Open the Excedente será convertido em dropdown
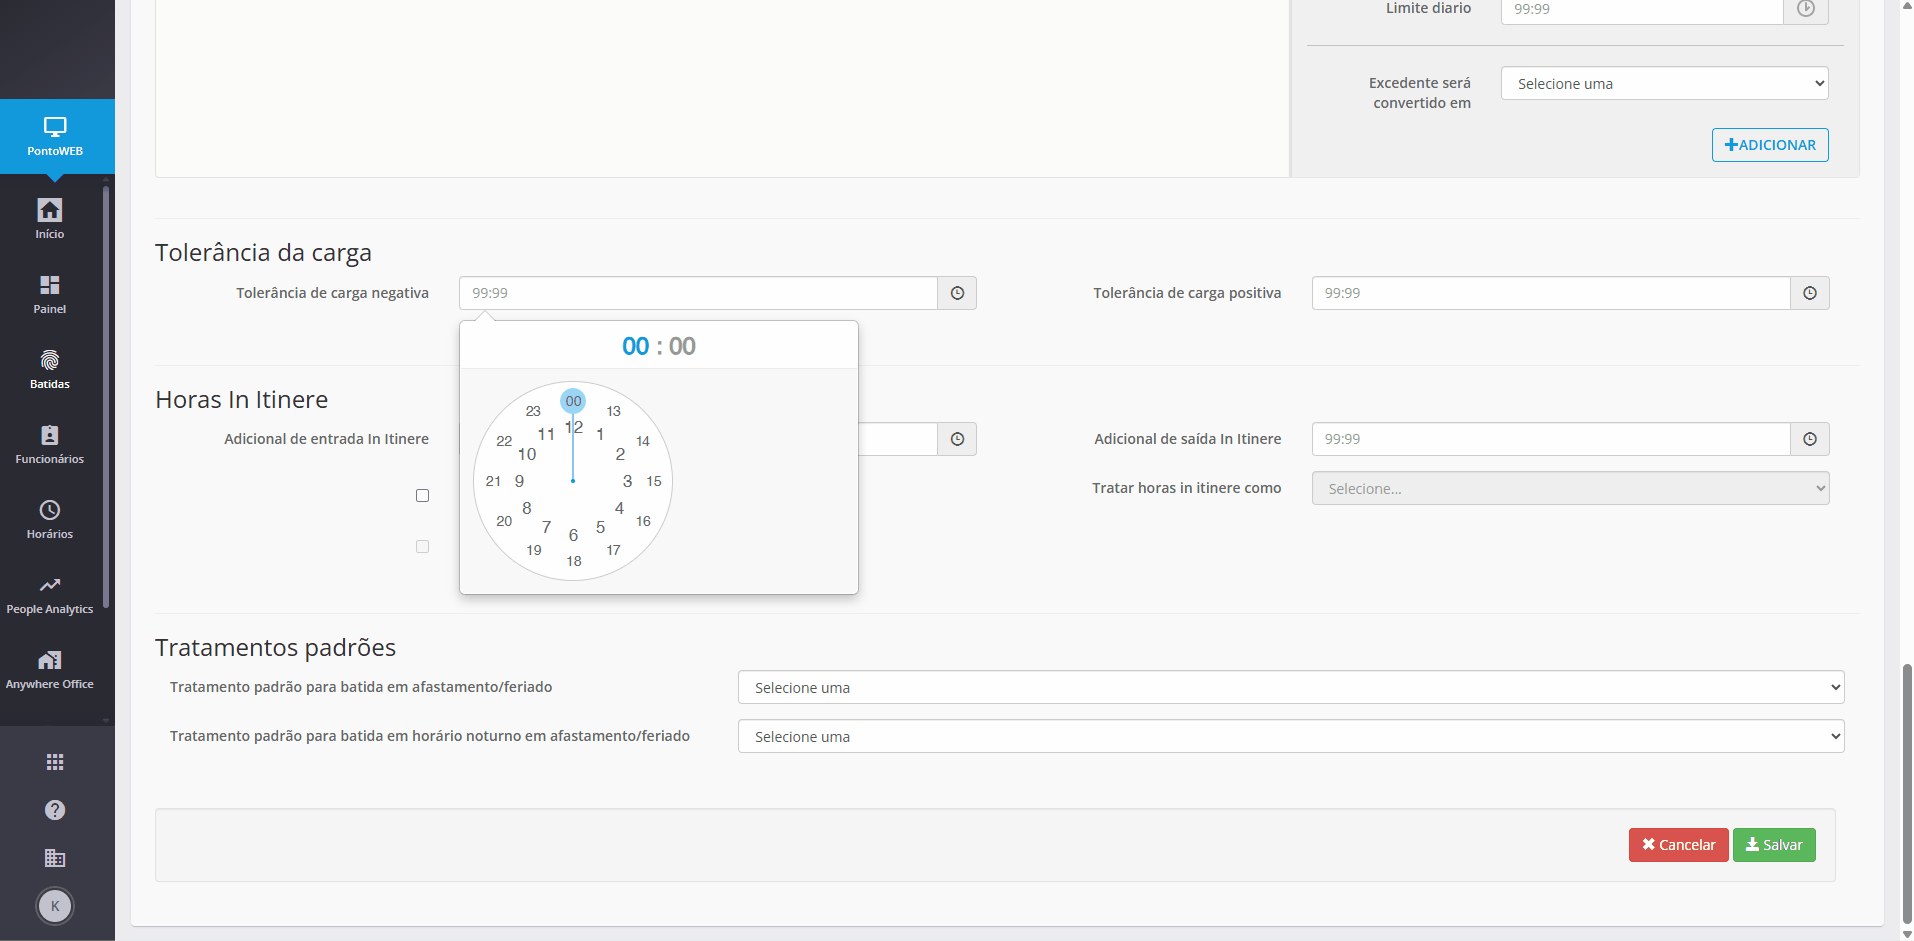Viewport: 1914px width, 941px height. click(1665, 84)
